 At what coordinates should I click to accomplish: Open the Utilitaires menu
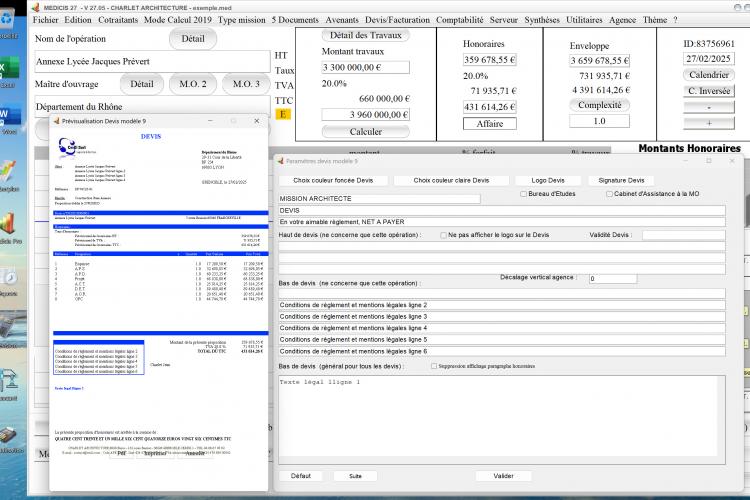pos(584,20)
